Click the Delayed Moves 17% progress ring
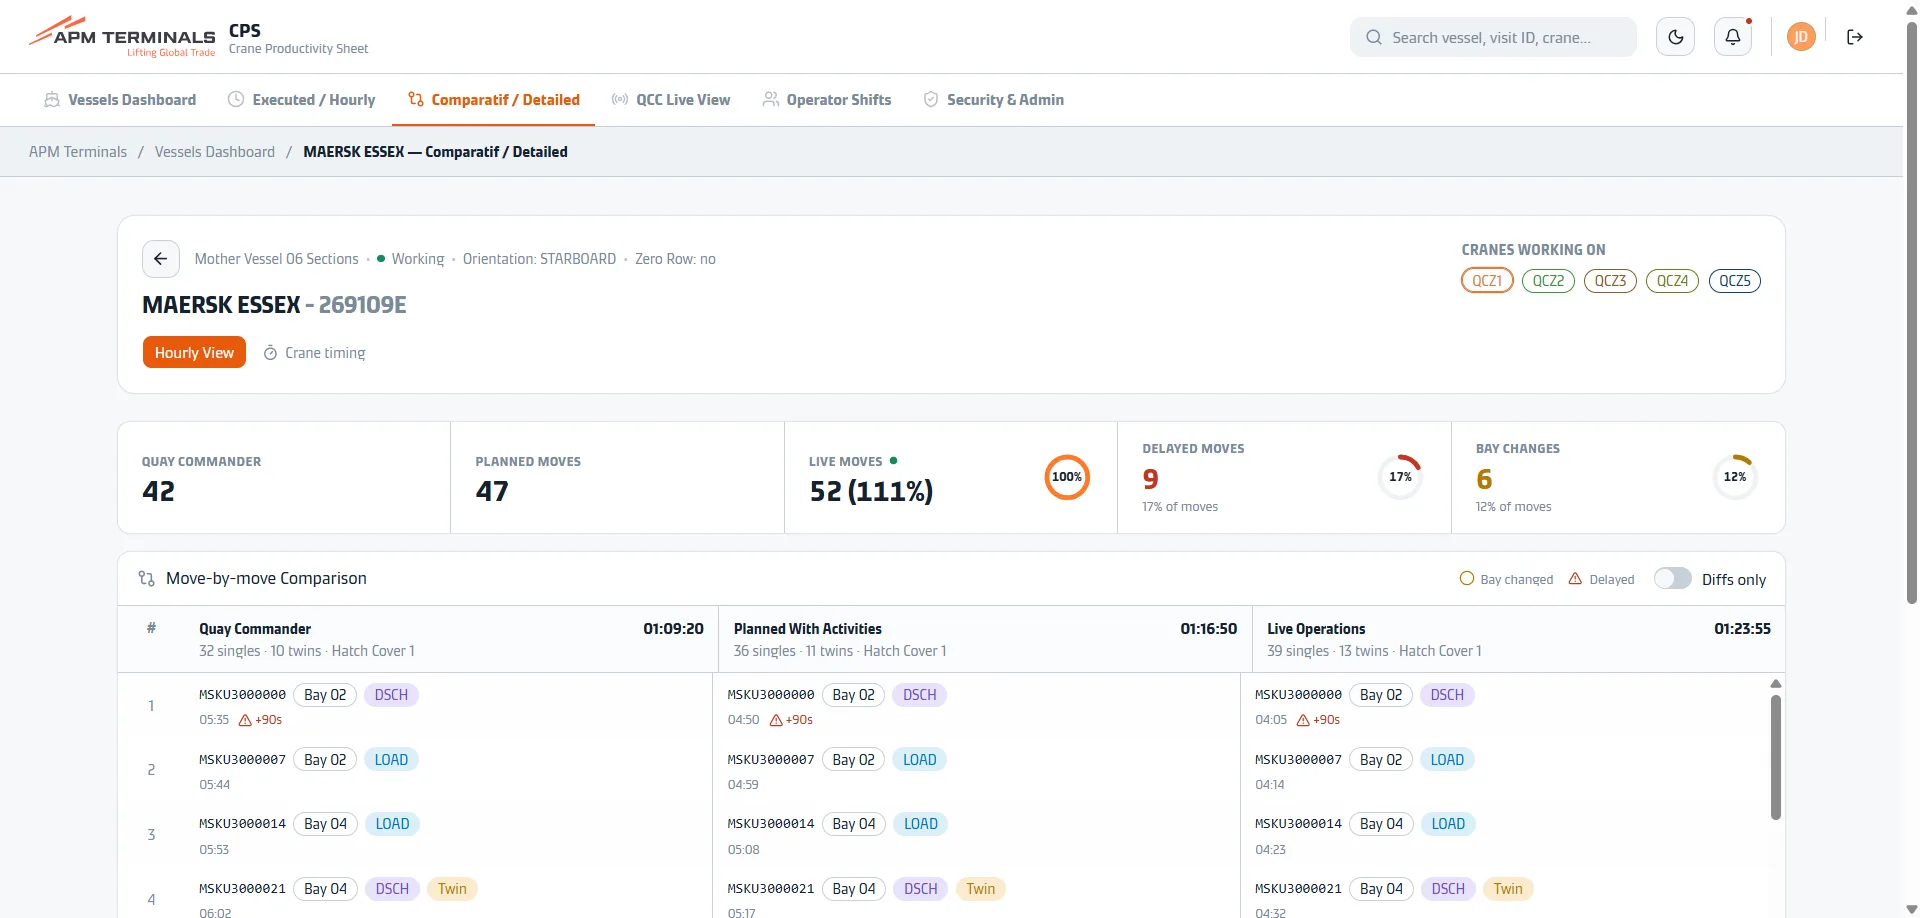This screenshot has width=1920, height=918. pyautogui.click(x=1400, y=477)
